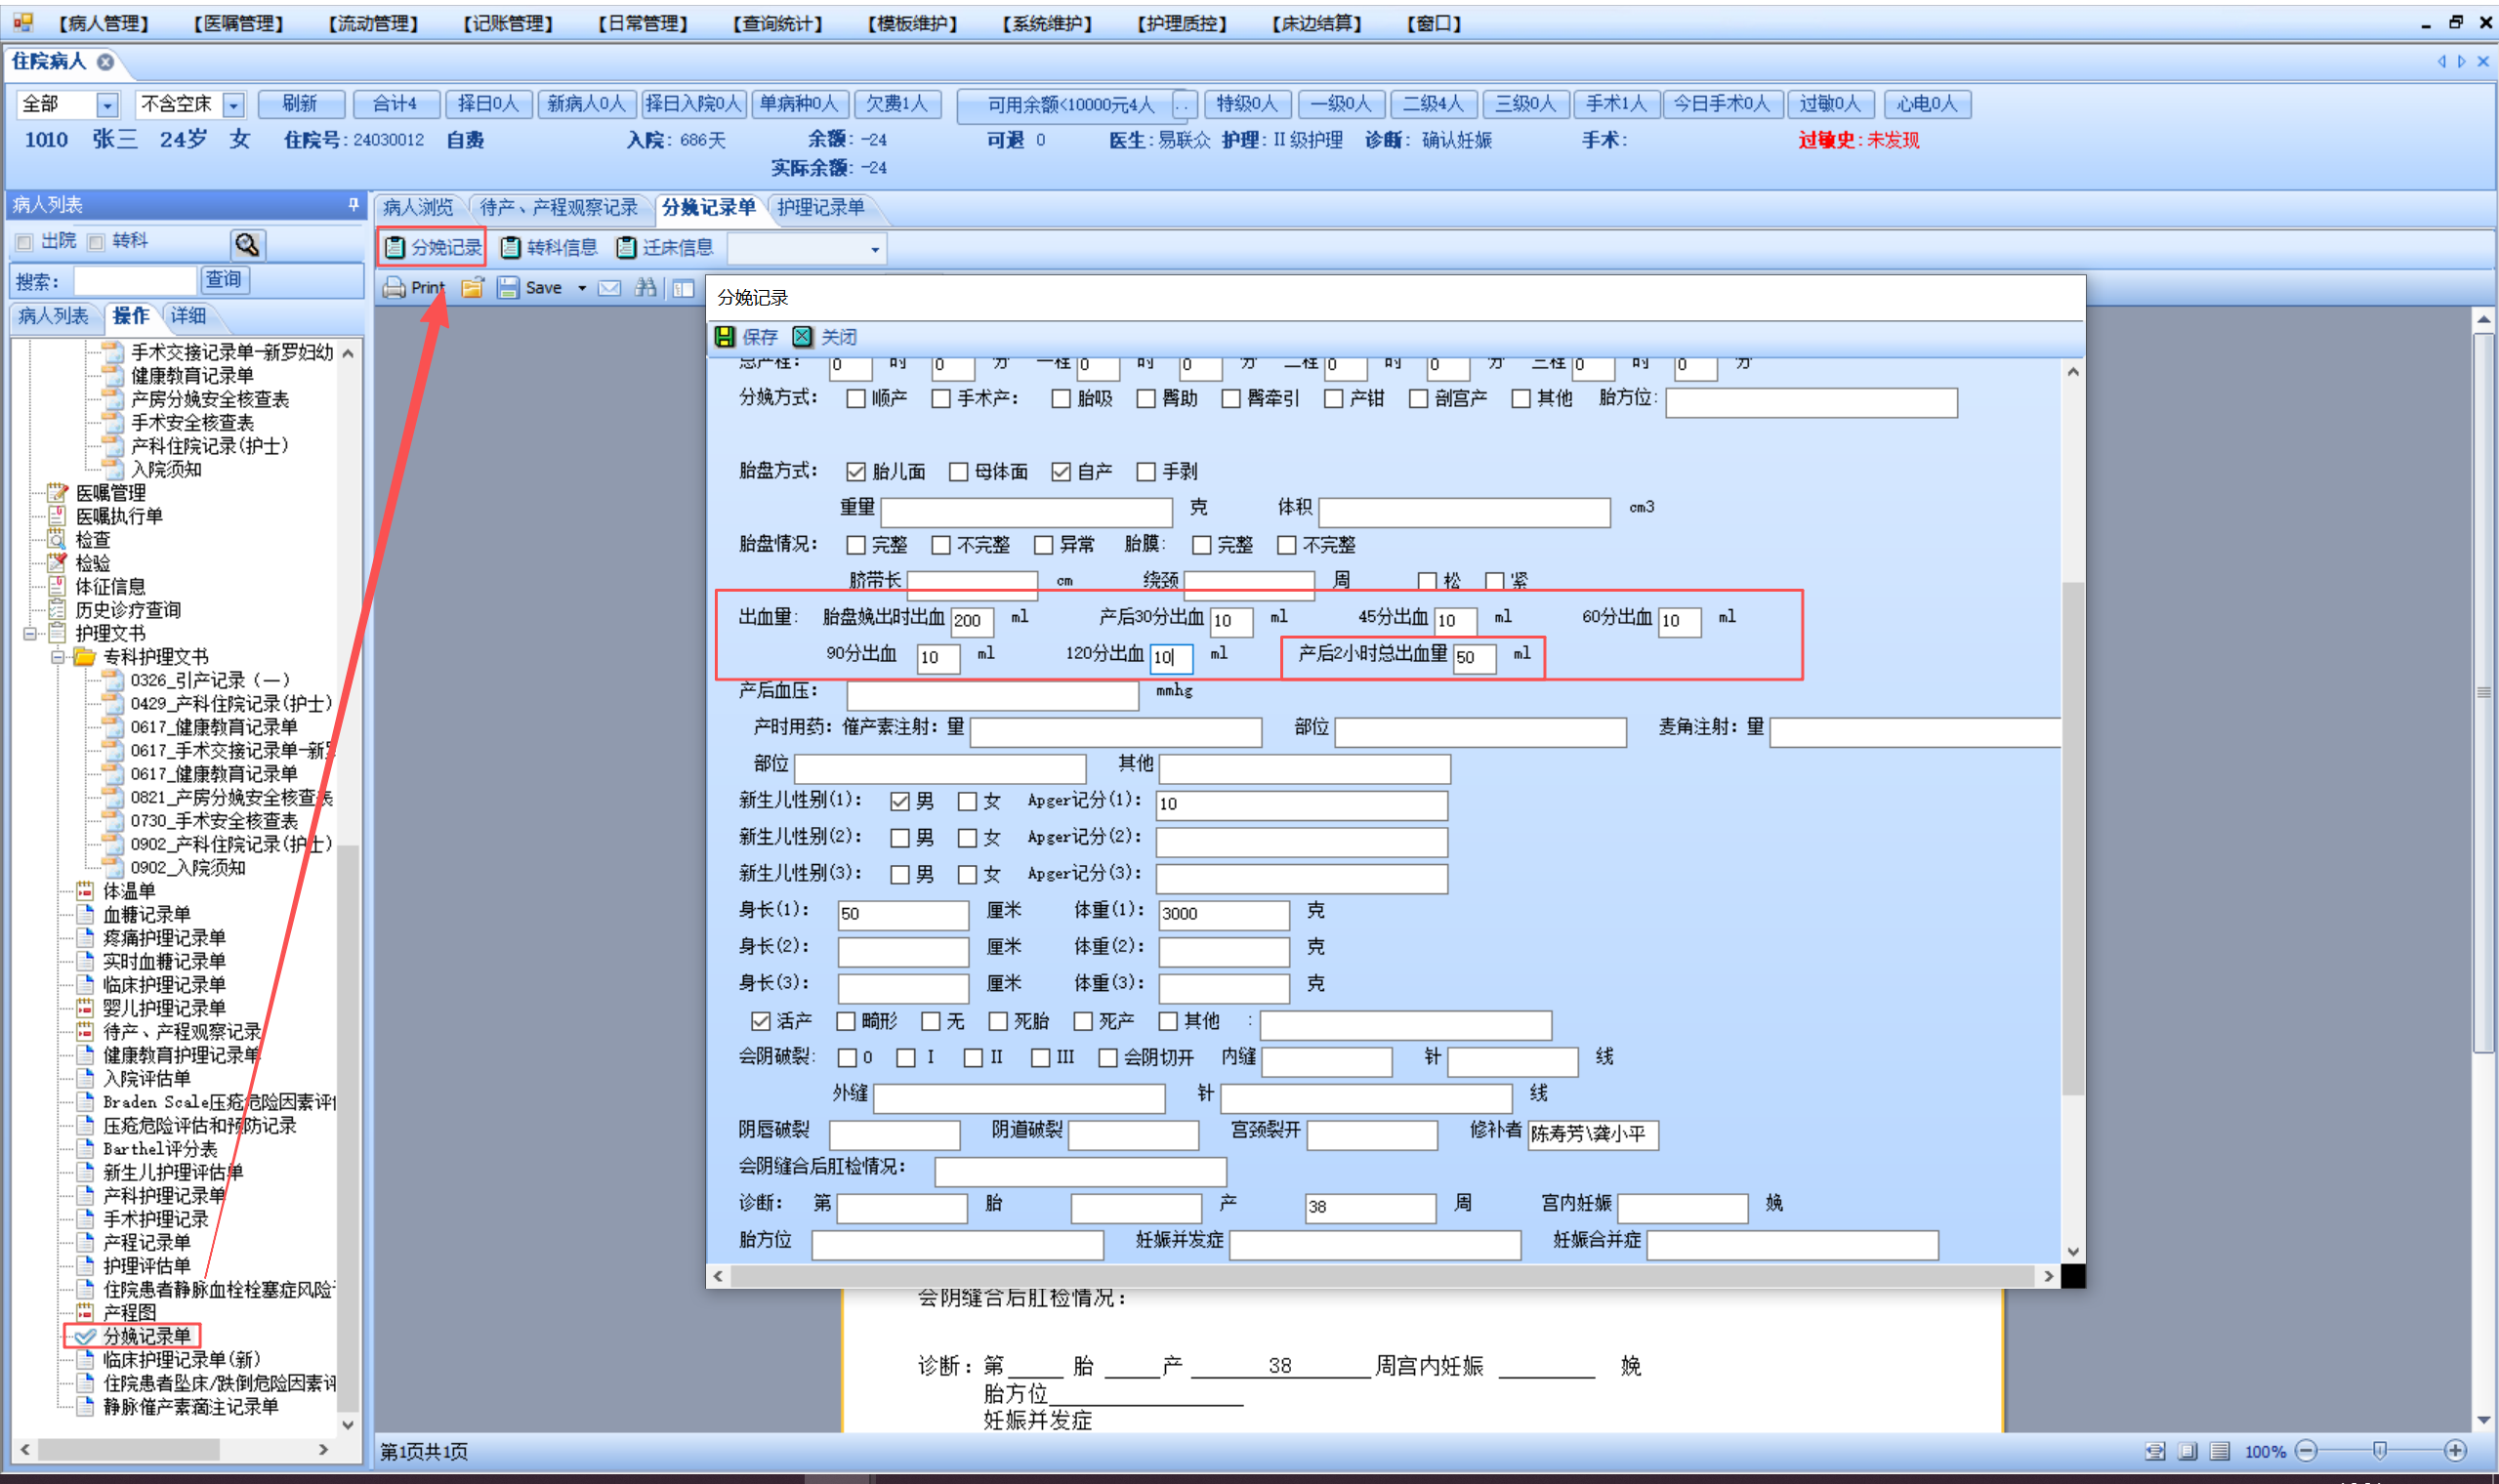Viewport: 2499px width, 1484px height.
Task: Click the zoom slider handle at 100%
Action: coord(2379,1450)
